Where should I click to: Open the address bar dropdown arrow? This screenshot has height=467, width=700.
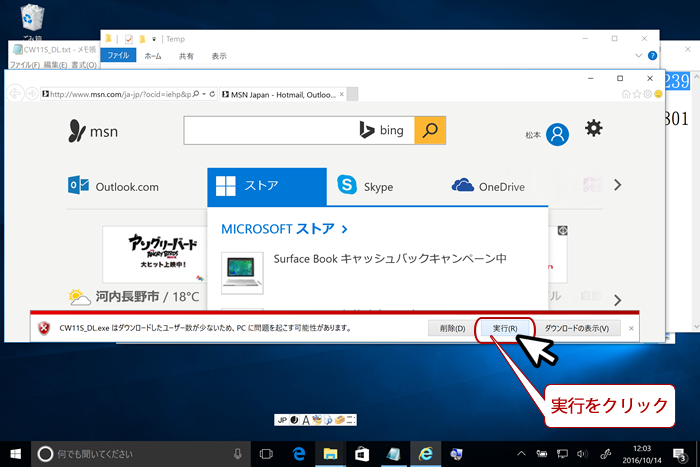pyautogui.click(x=204, y=94)
